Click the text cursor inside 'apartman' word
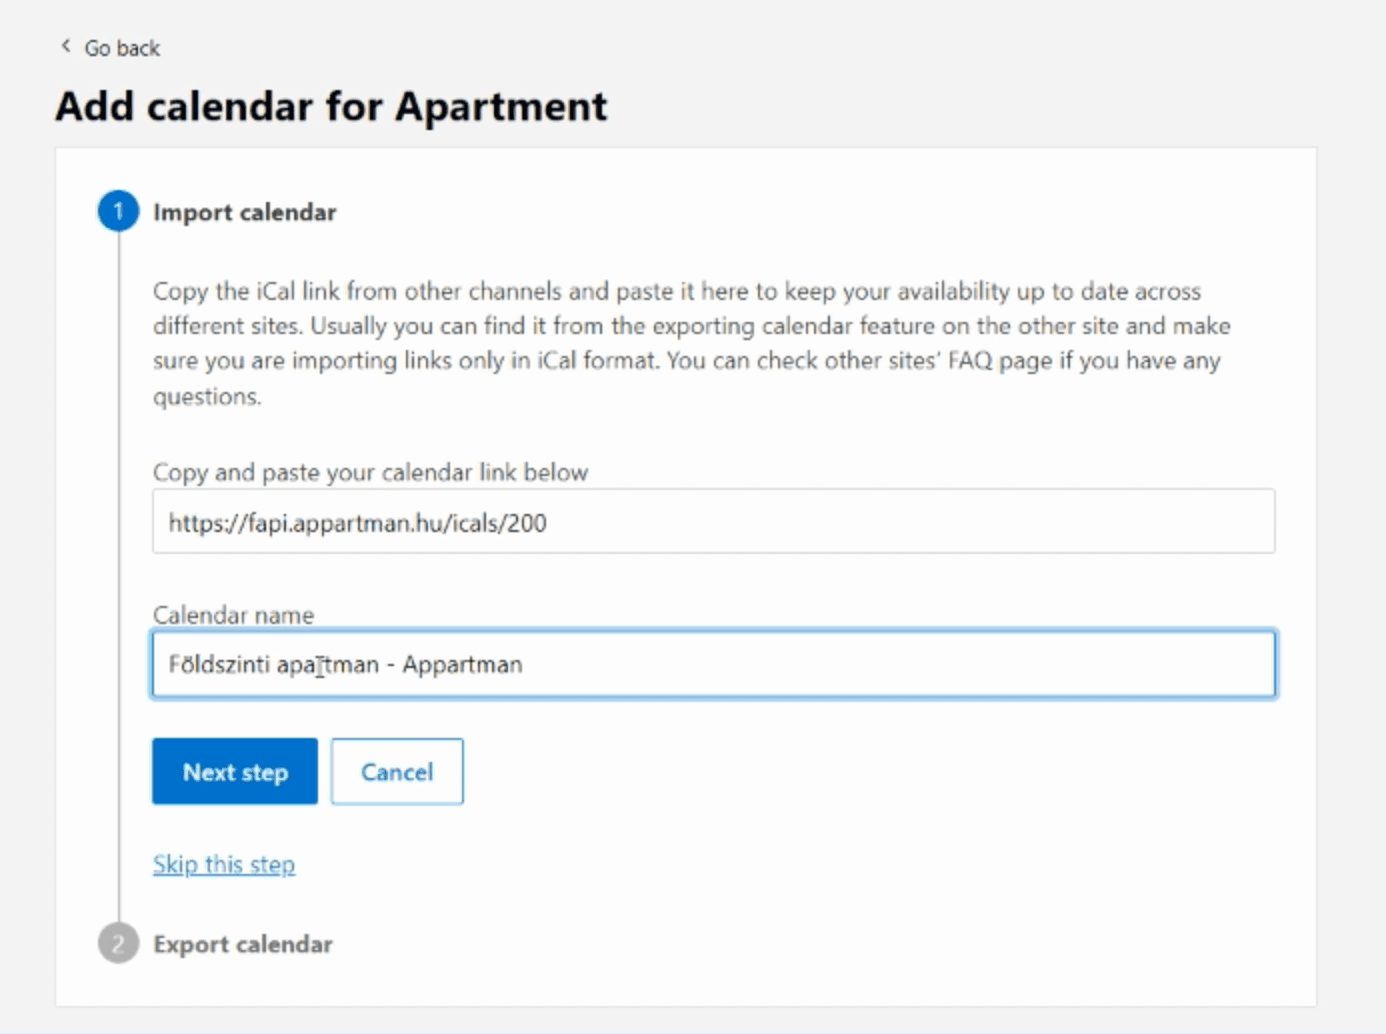 [x=320, y=666]
